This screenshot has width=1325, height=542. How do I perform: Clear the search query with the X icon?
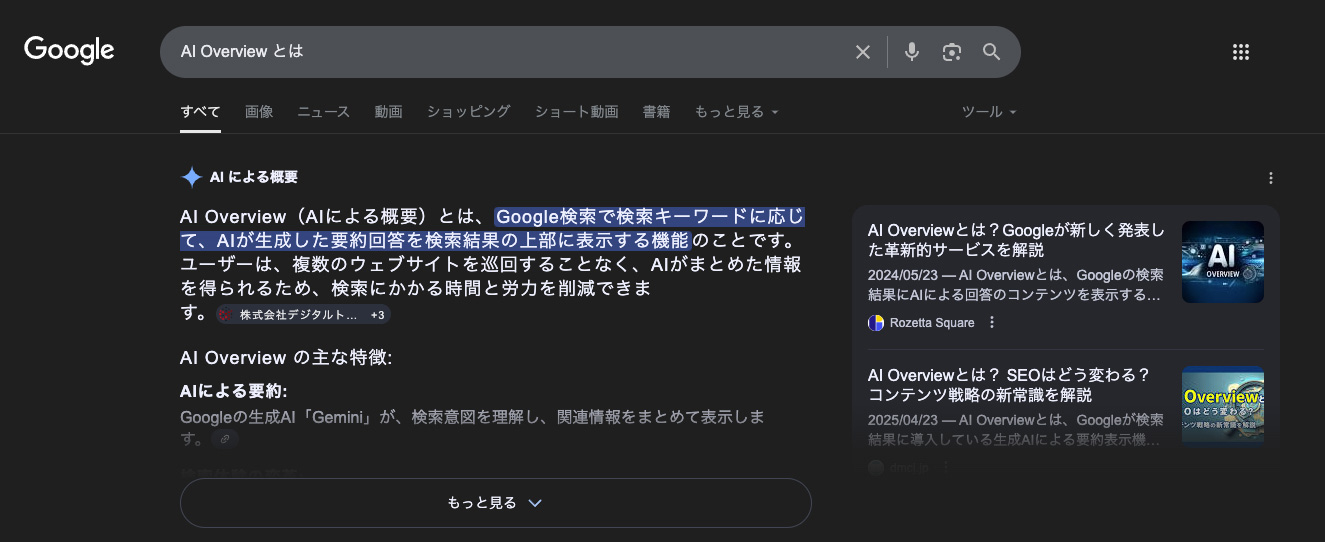[x=863, y=52]
